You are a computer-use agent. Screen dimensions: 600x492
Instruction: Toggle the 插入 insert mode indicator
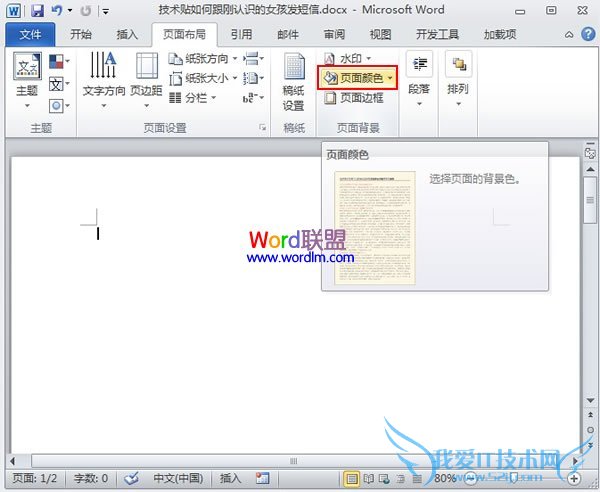tap(230, 478)
